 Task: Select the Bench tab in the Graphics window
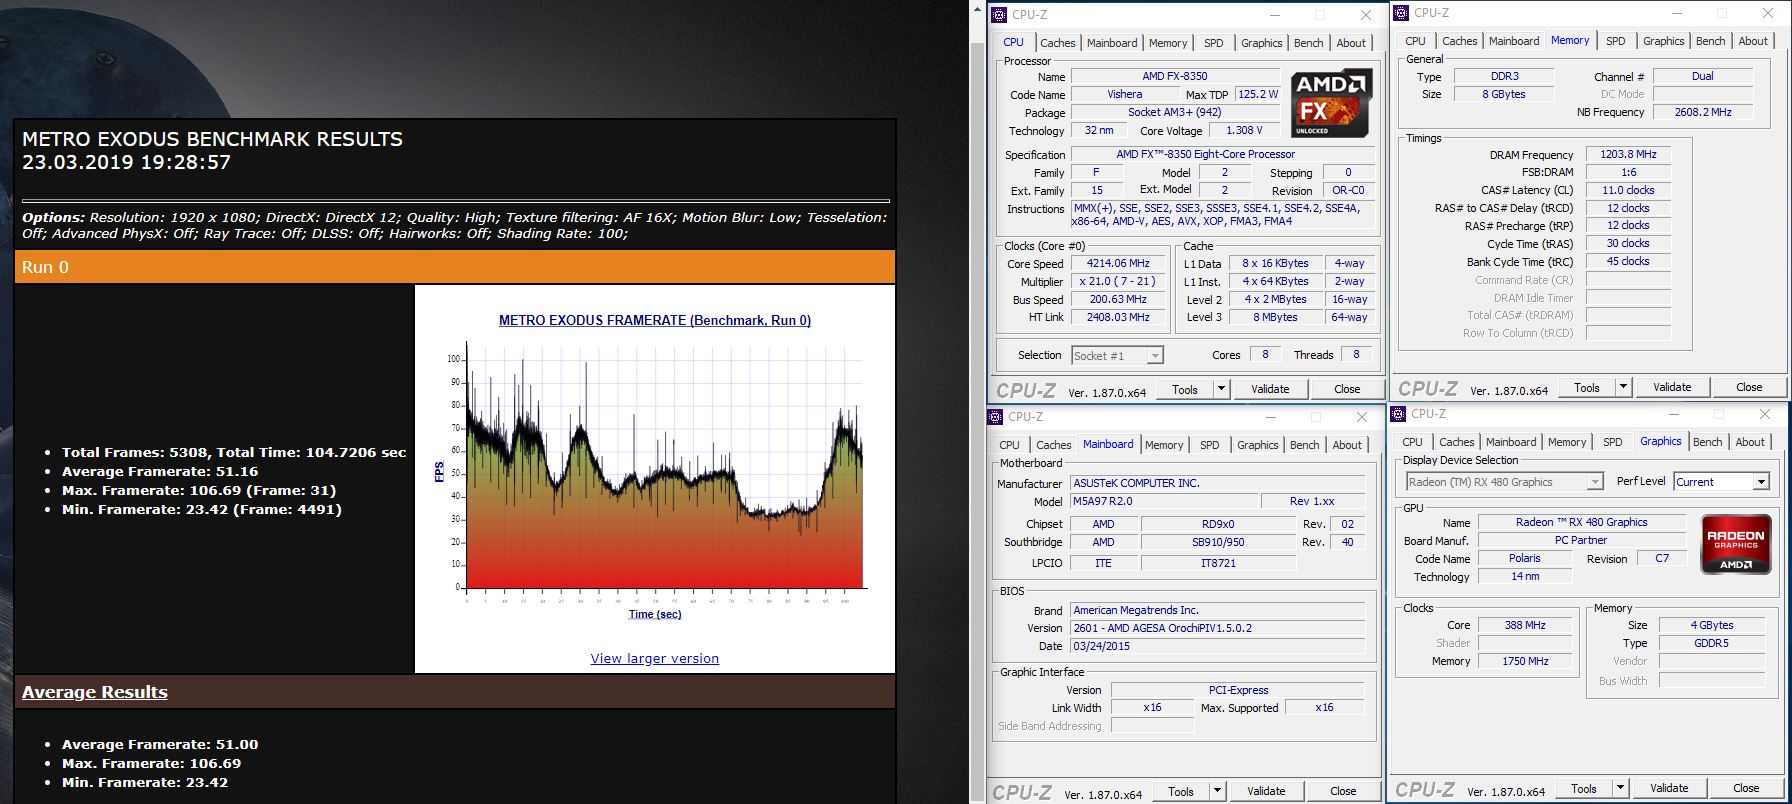point(1708,442)
